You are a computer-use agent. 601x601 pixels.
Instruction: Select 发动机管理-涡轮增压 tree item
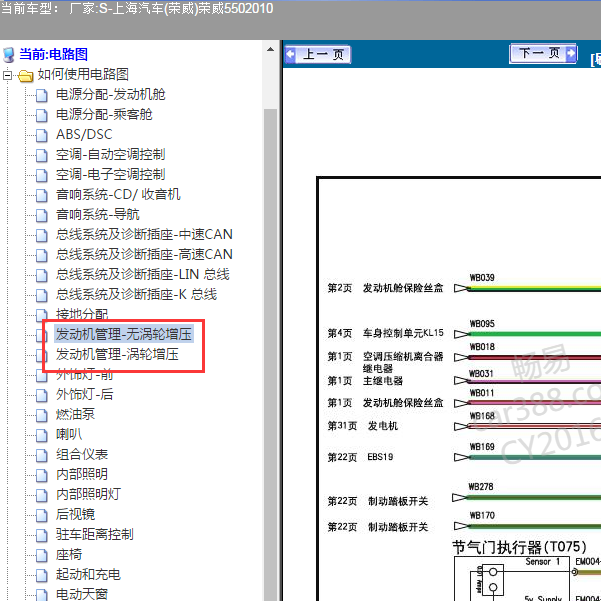click(x=117, y=354)
